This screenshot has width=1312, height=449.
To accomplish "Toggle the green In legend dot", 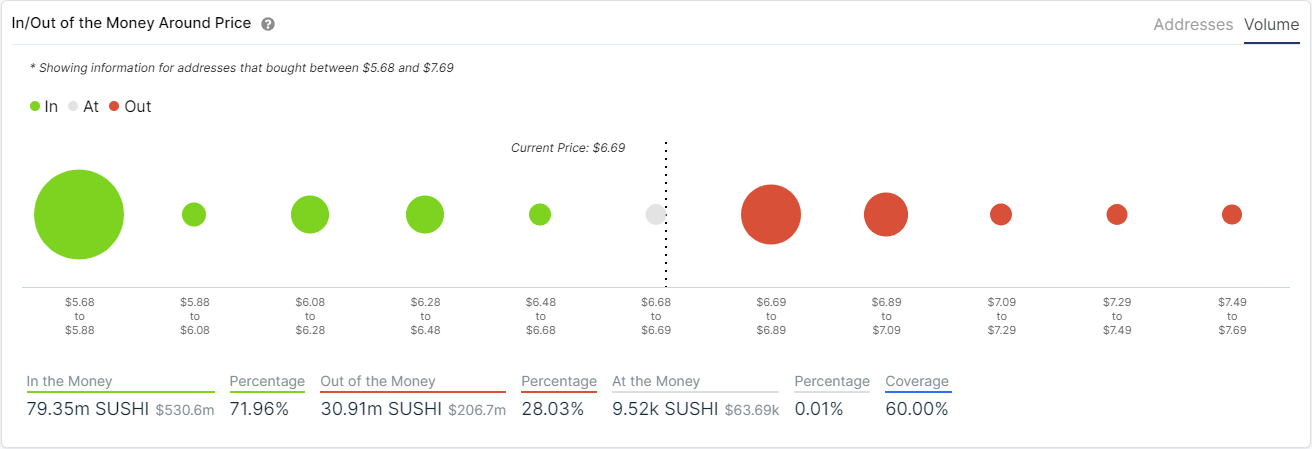I will click(36, 106).
